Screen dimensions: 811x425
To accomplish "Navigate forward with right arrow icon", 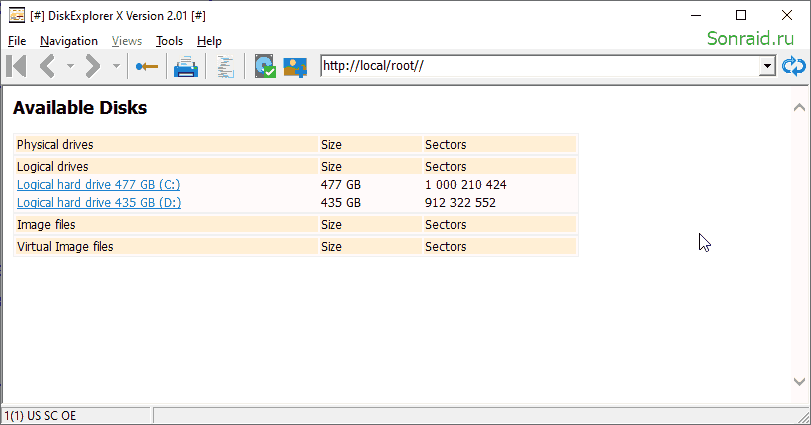I will [93, 66].
